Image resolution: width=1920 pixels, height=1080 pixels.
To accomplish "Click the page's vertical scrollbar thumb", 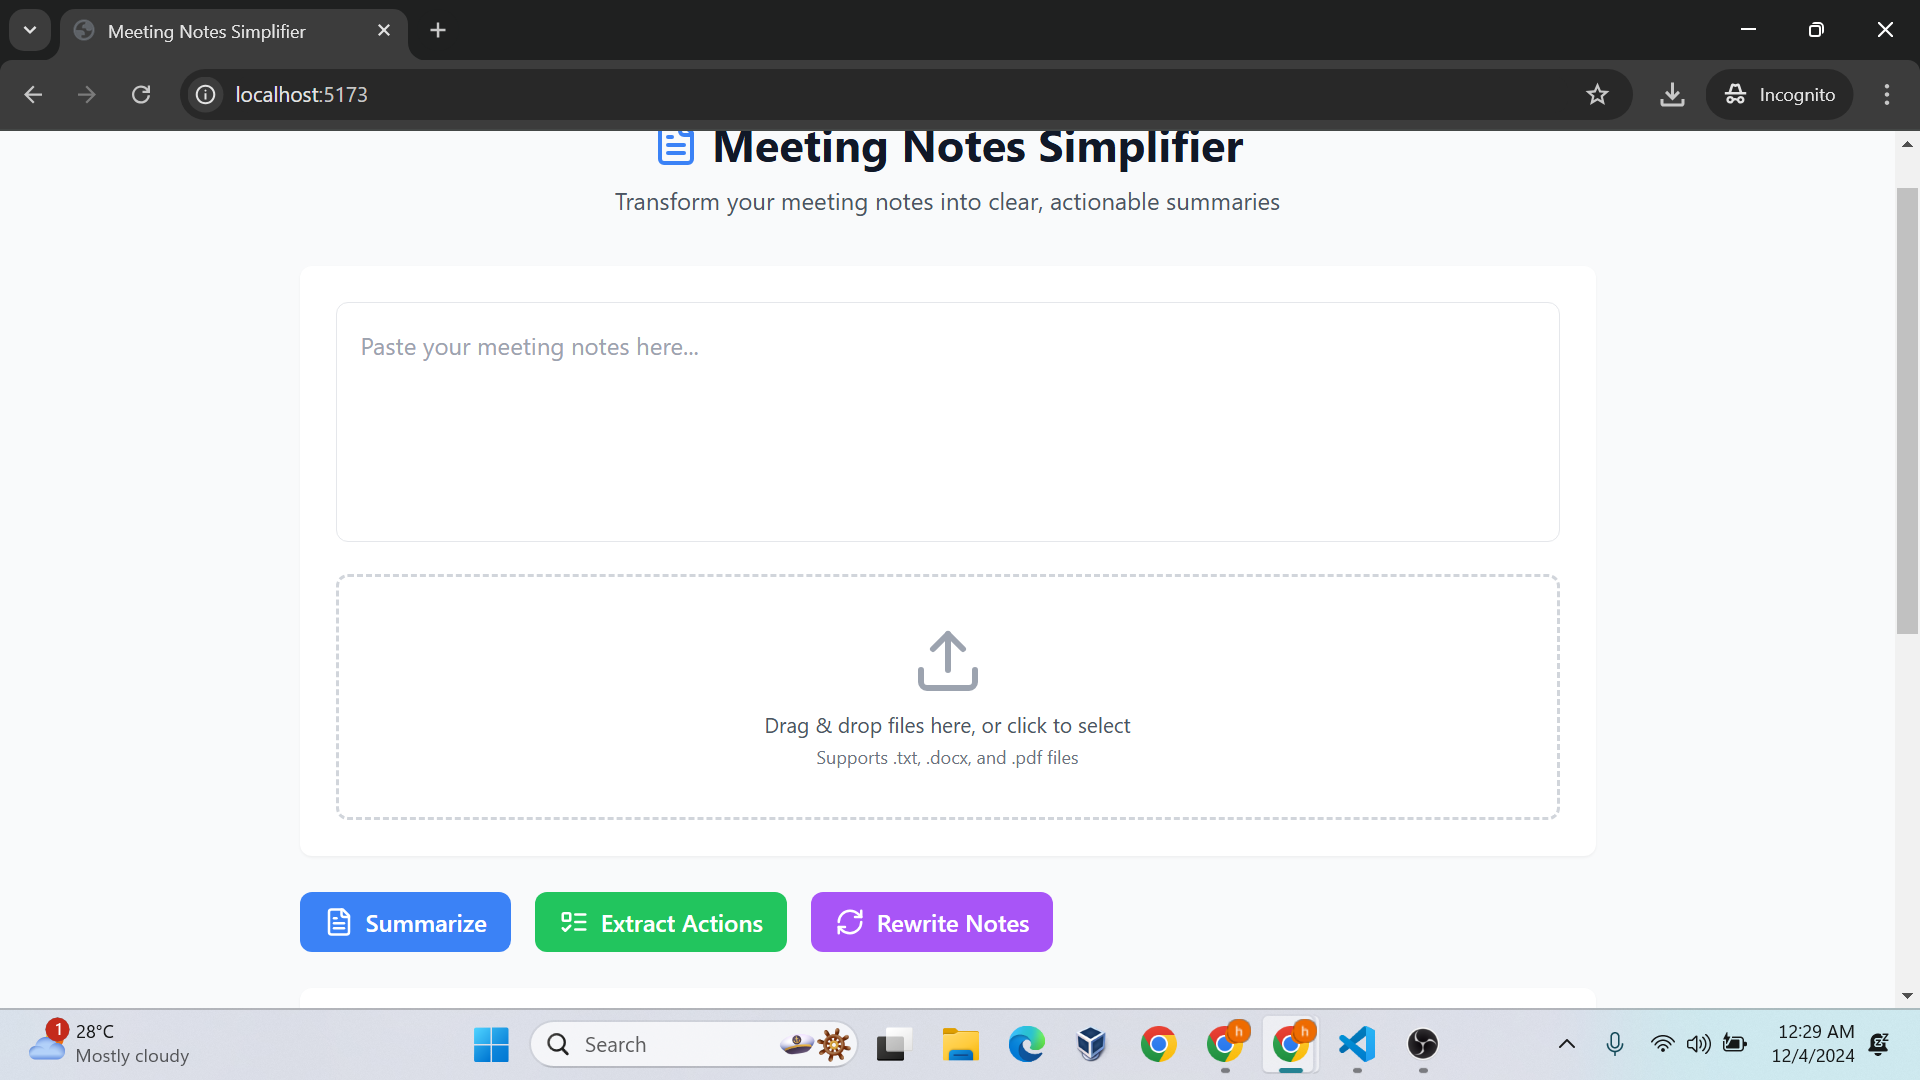I will [1907, 410].
